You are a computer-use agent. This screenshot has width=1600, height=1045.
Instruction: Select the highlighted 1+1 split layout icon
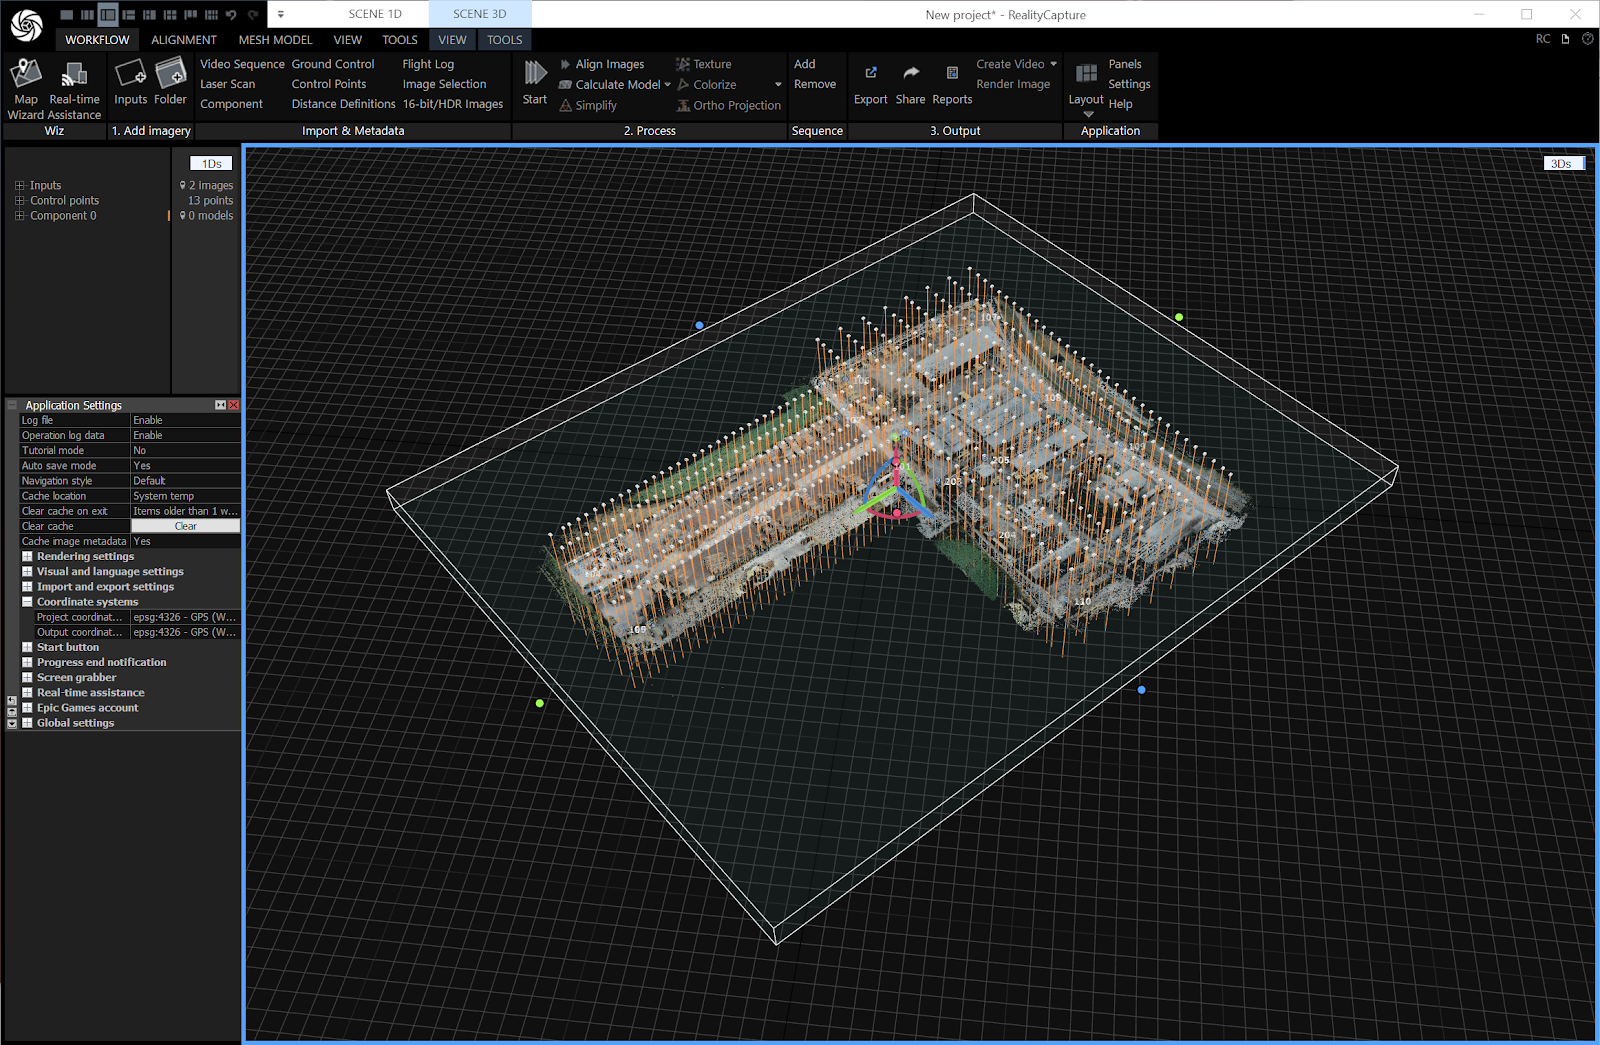pyautogui.click(x=108, y=15)
